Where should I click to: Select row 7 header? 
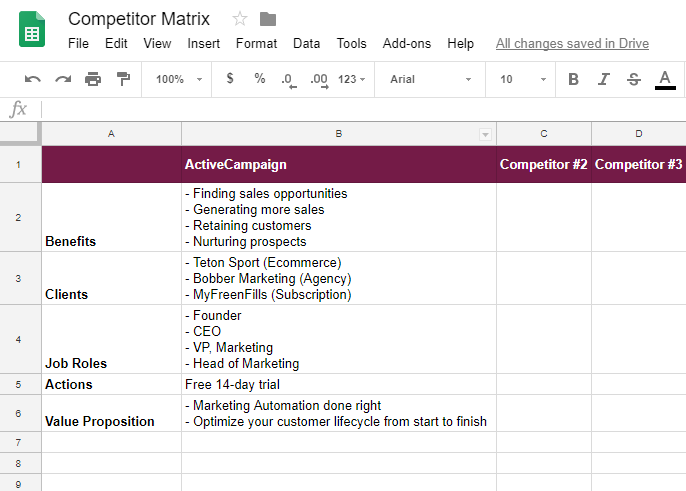click(x=21, y=442)
